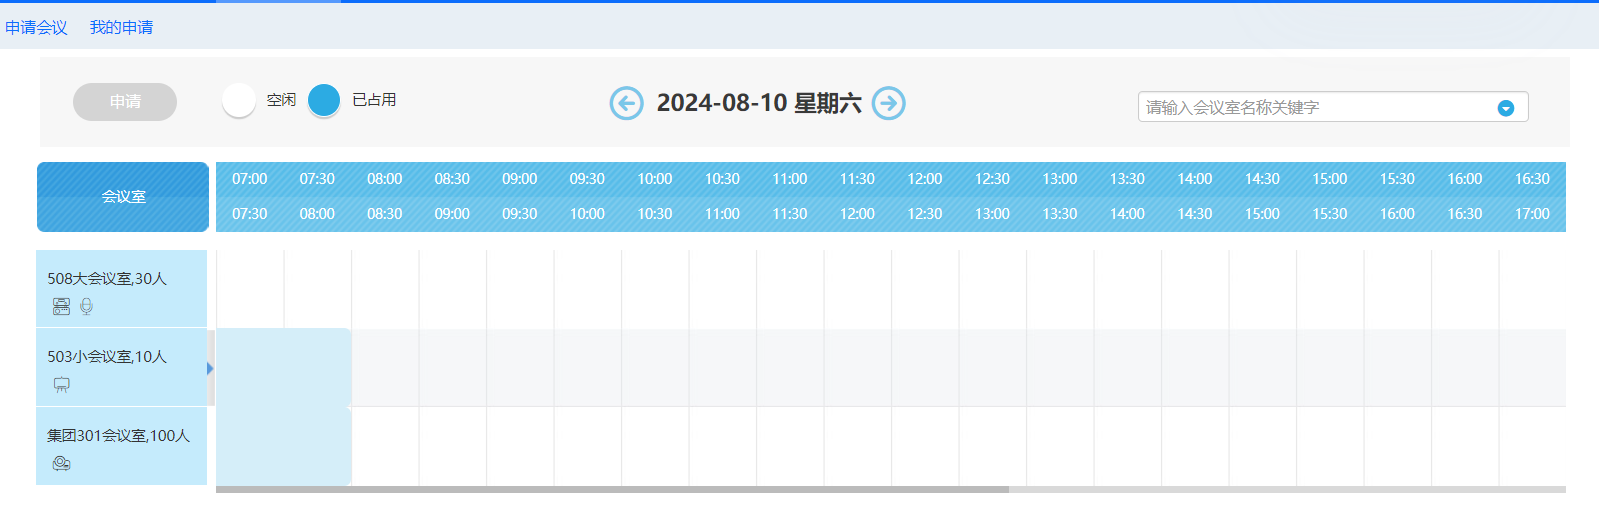Select the 集团301会议室,100人 room

point(118,436)
